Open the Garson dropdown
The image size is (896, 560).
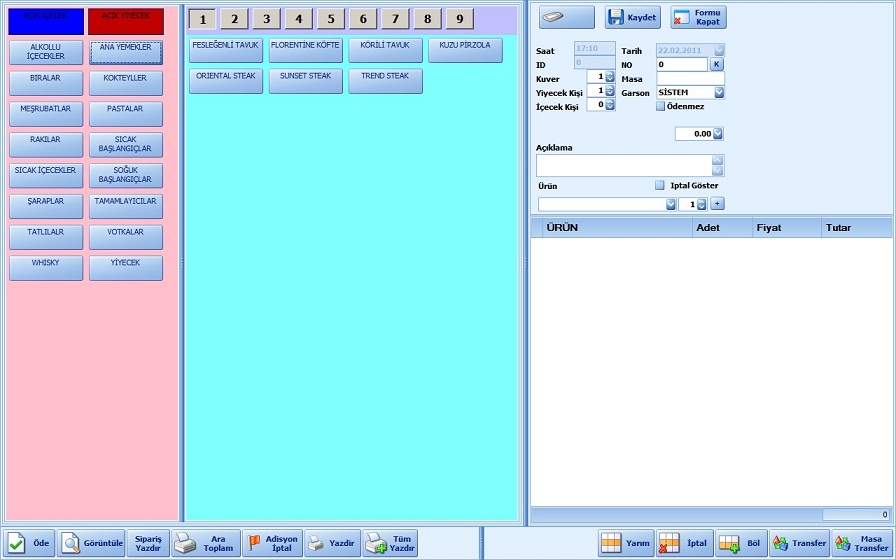719,92
